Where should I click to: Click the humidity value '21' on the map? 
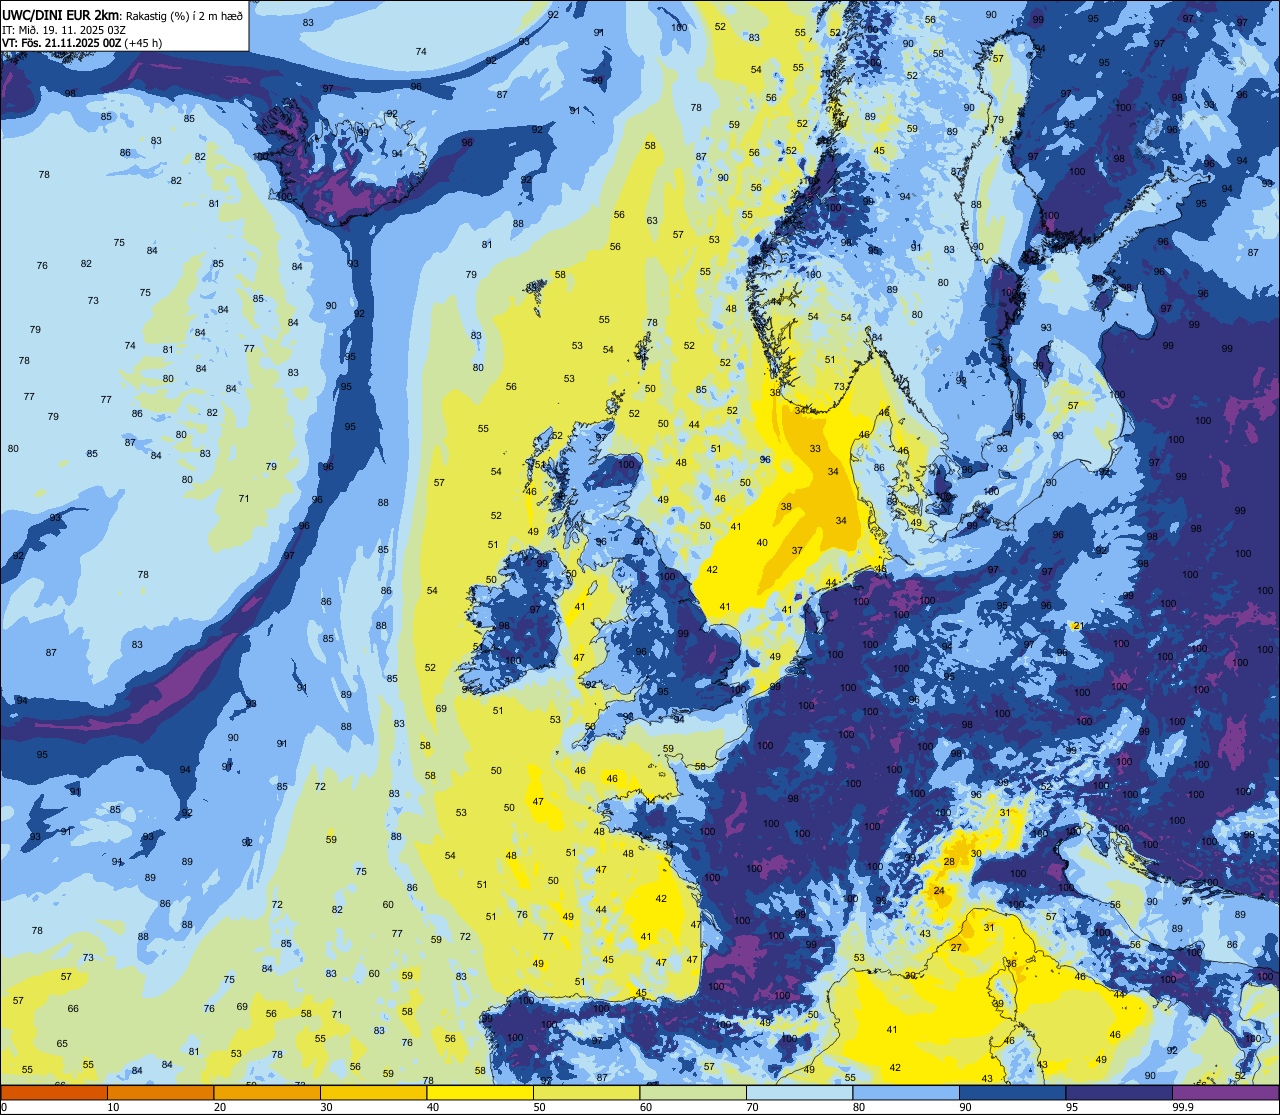(1078, 626)
